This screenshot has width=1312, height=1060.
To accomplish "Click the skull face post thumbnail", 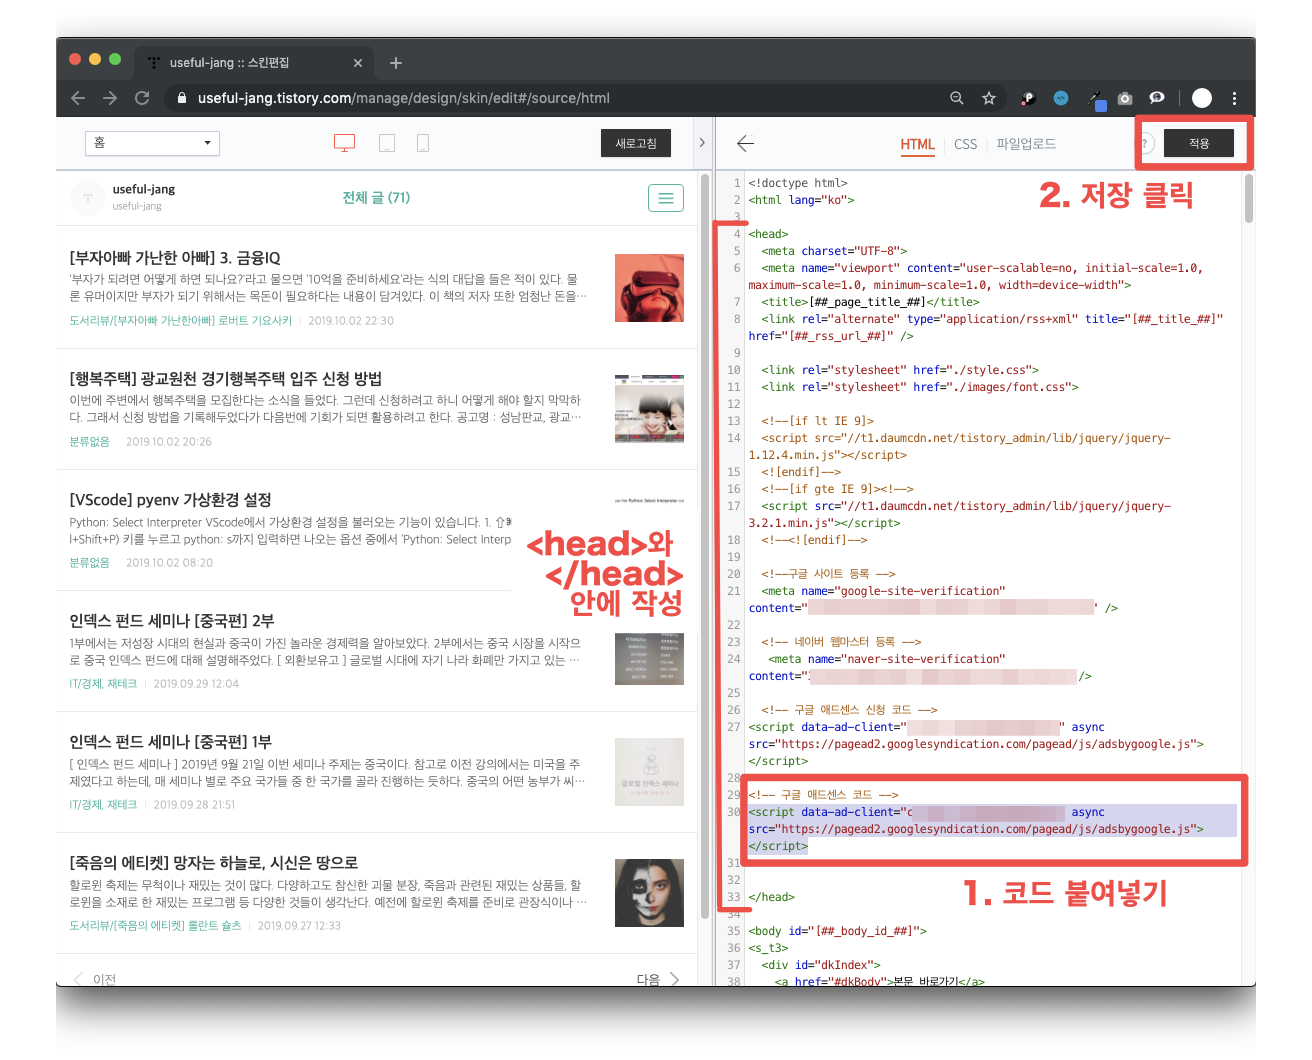I will click(649, 893).
